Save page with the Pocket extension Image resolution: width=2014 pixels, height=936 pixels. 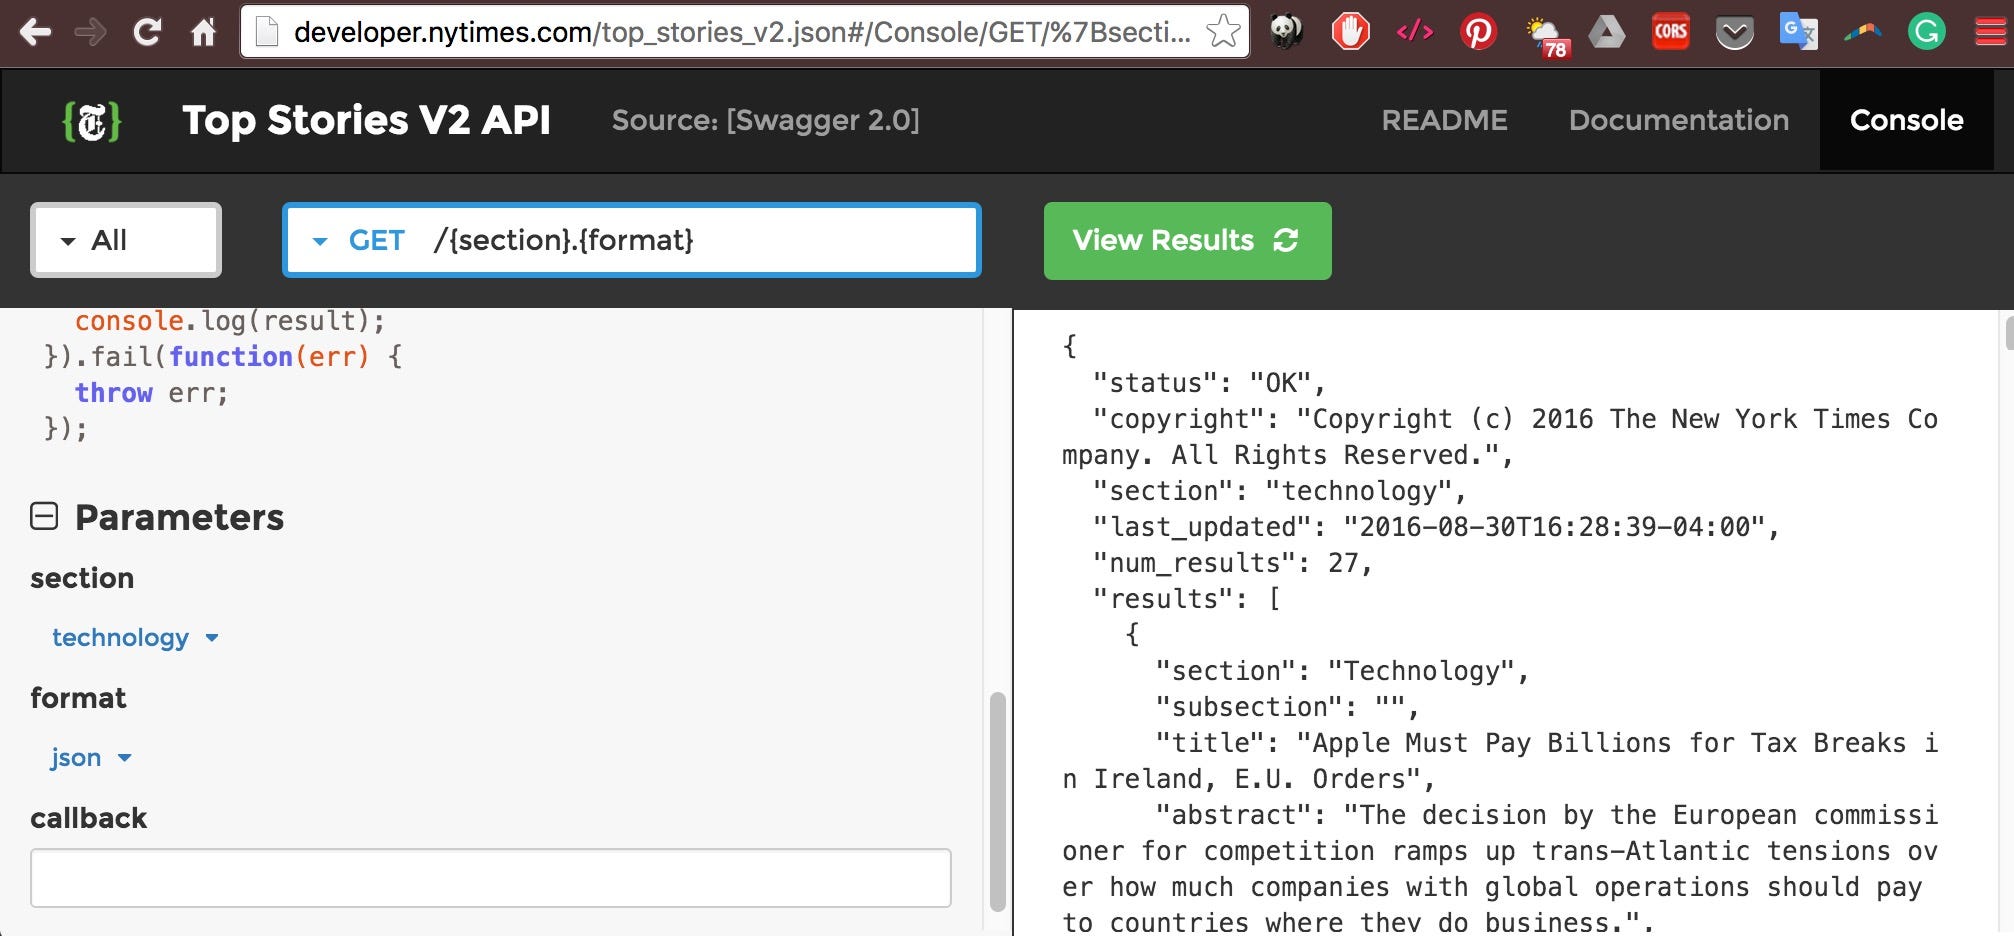(1735, 32)
